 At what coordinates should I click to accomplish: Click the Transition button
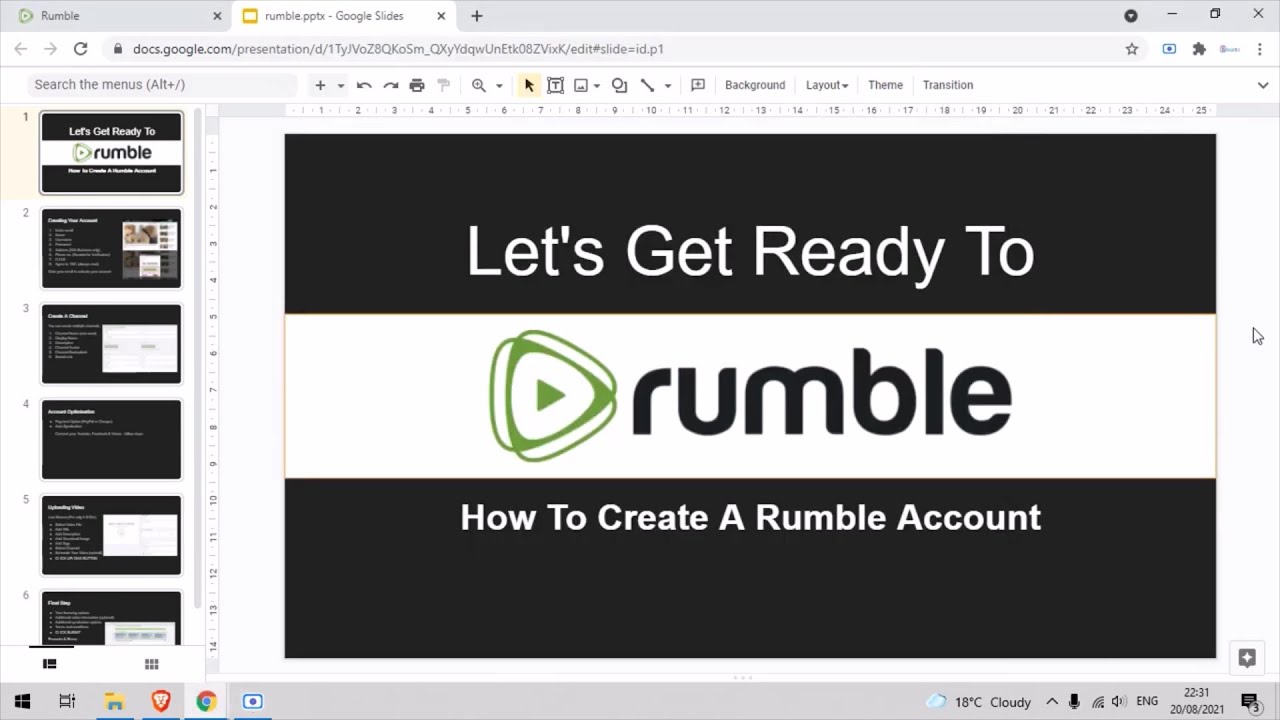[x=948, y=85]
